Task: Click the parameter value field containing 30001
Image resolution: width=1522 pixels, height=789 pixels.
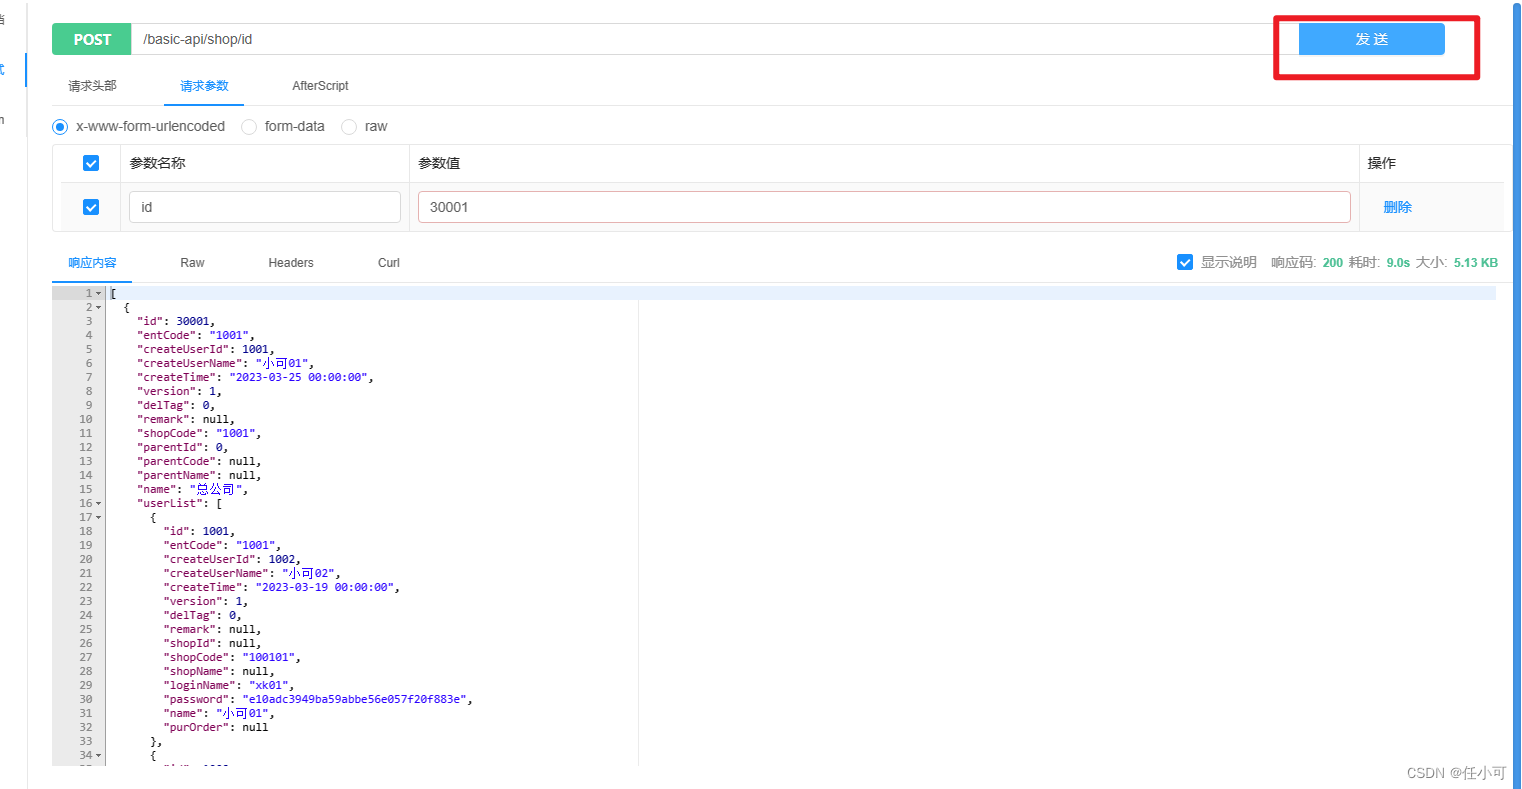Action: click(x=884, y=207)
